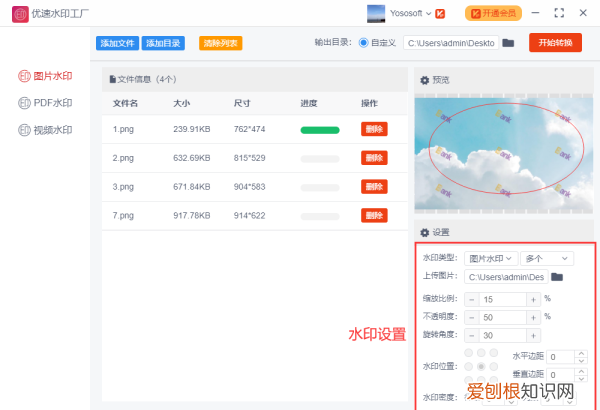This screenshot has width=600, height=410.
Task: Click the 添加目录 button
Action: pos(163,43)
